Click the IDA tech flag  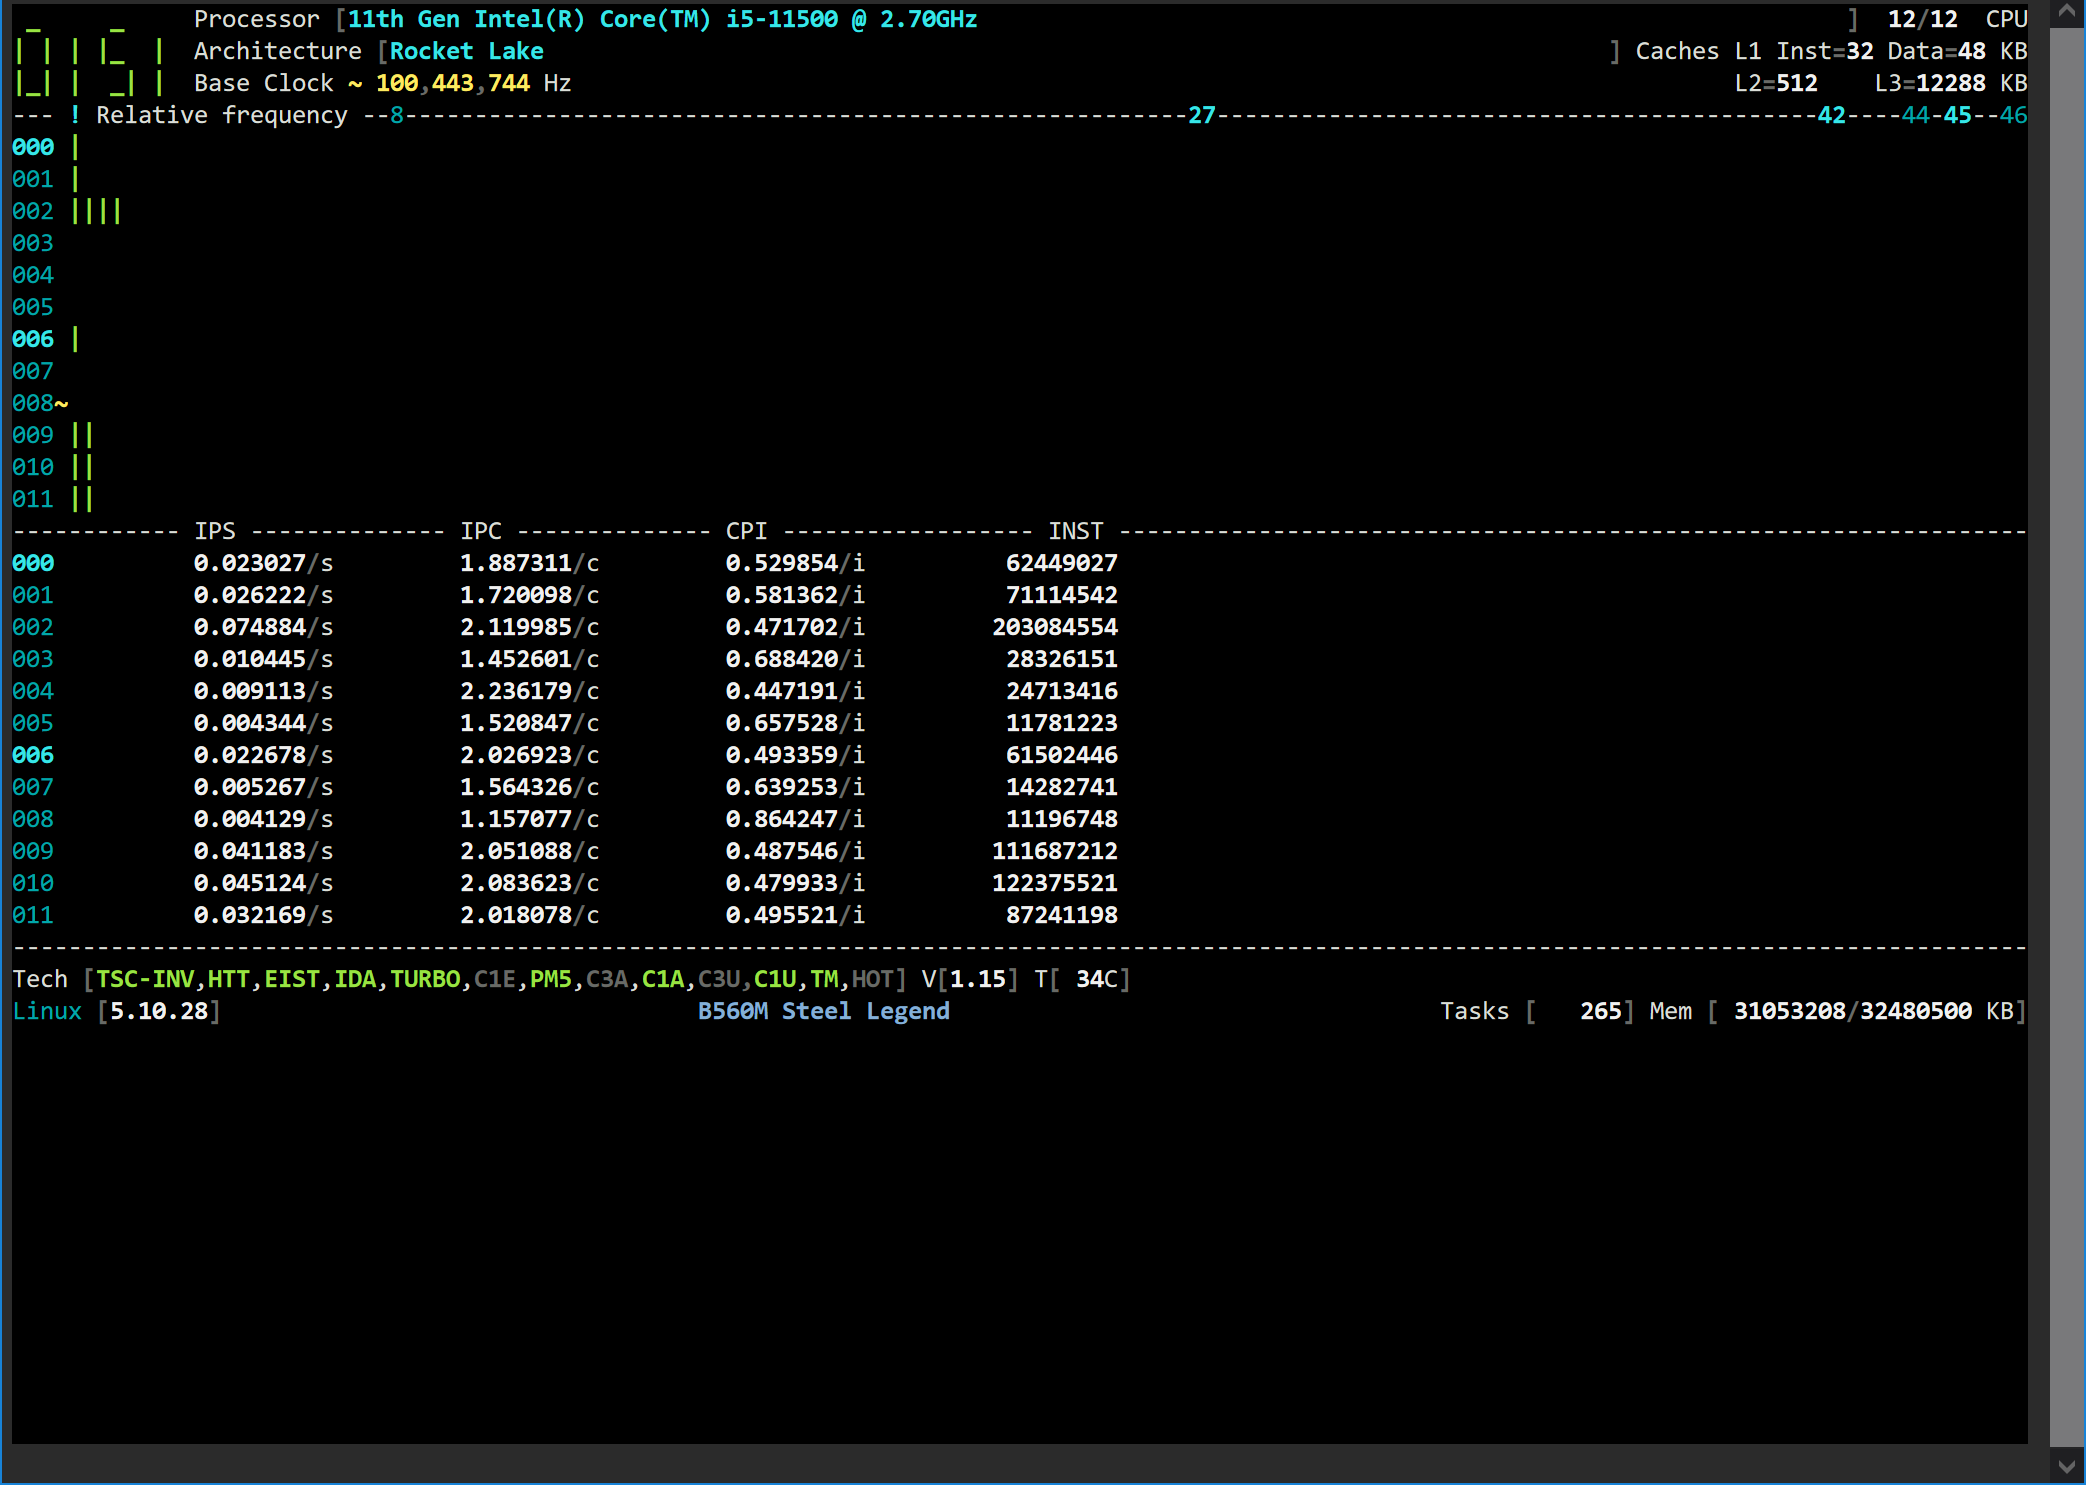pos(354,979)
